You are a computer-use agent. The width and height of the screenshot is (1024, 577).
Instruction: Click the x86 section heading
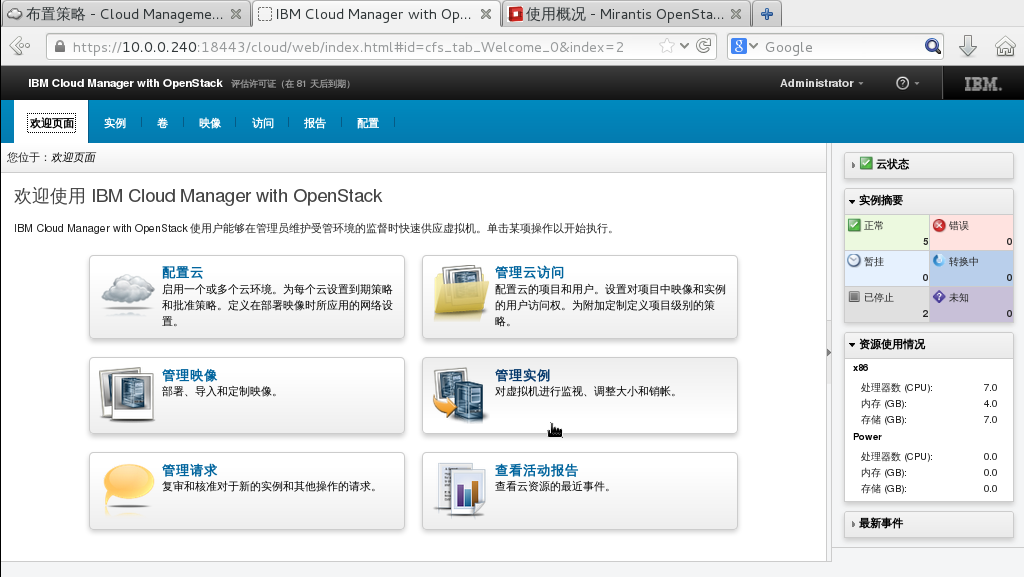[861, 367]
